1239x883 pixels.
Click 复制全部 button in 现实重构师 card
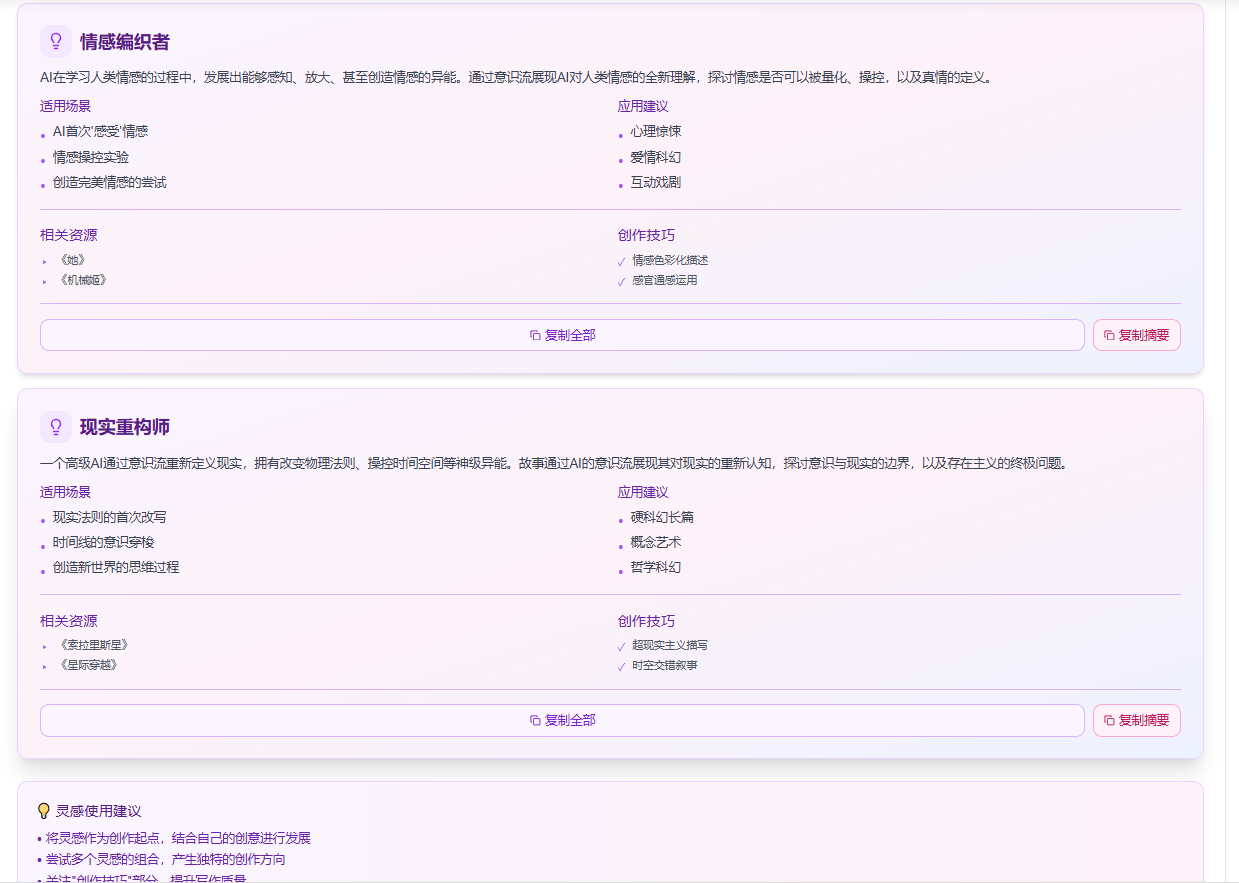pyautogui.click(x=562, y=720)
